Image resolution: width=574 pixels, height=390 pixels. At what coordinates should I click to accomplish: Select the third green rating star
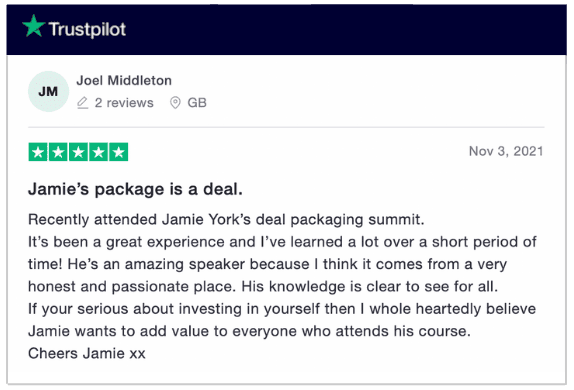(78, 152)
